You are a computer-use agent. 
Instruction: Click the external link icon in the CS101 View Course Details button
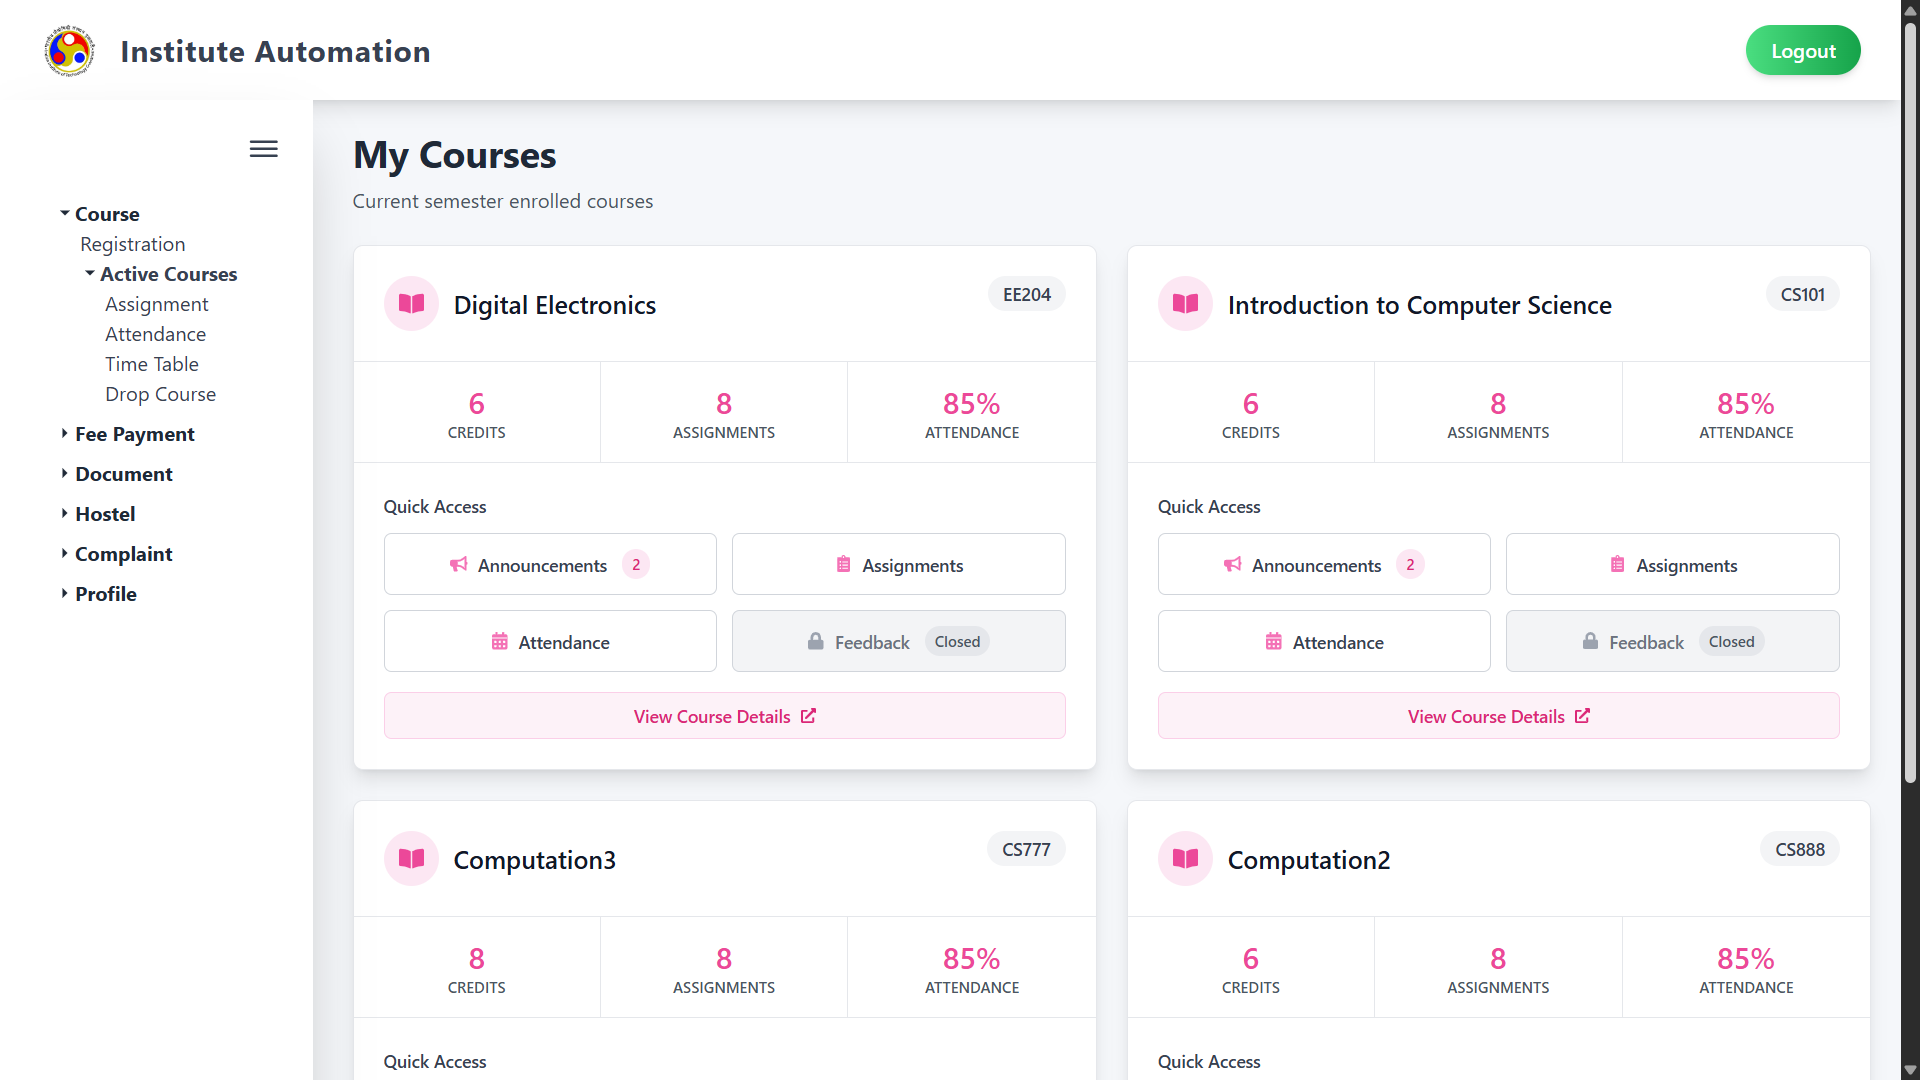pyautogui.click(x=1582, y=716)
